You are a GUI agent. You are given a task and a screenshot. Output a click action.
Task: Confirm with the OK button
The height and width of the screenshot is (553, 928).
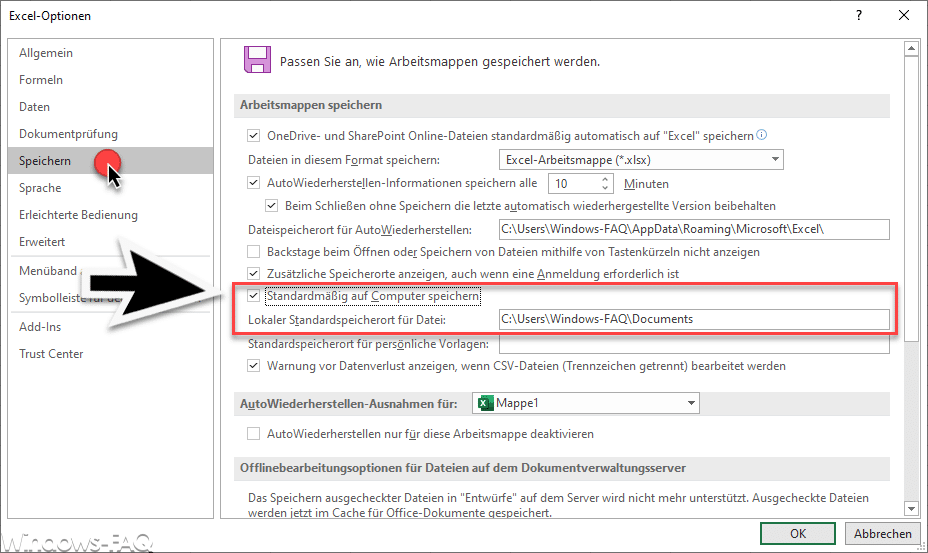click(798, 533)
